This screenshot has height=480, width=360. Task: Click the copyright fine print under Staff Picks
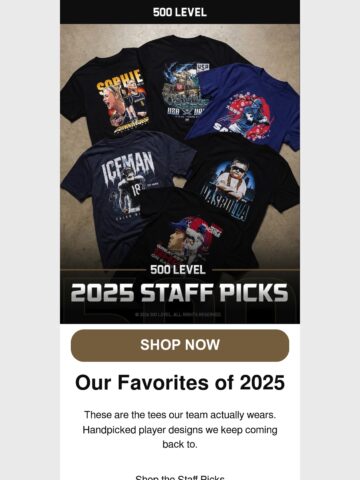pos(178,314)
